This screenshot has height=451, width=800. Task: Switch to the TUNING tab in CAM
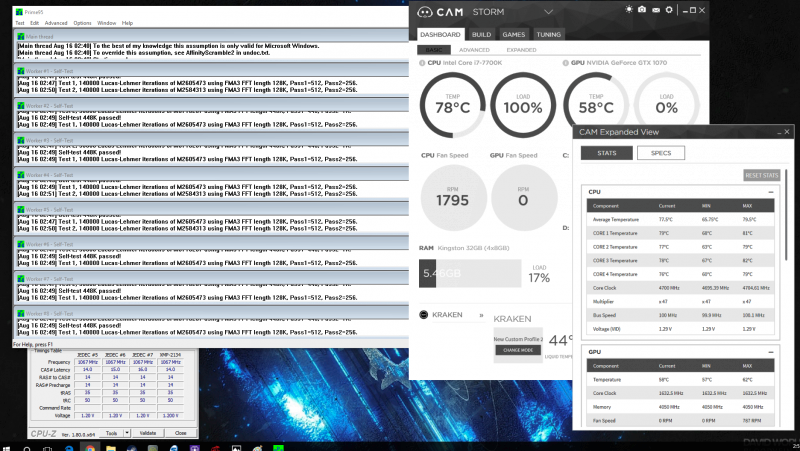click(548, 35)
